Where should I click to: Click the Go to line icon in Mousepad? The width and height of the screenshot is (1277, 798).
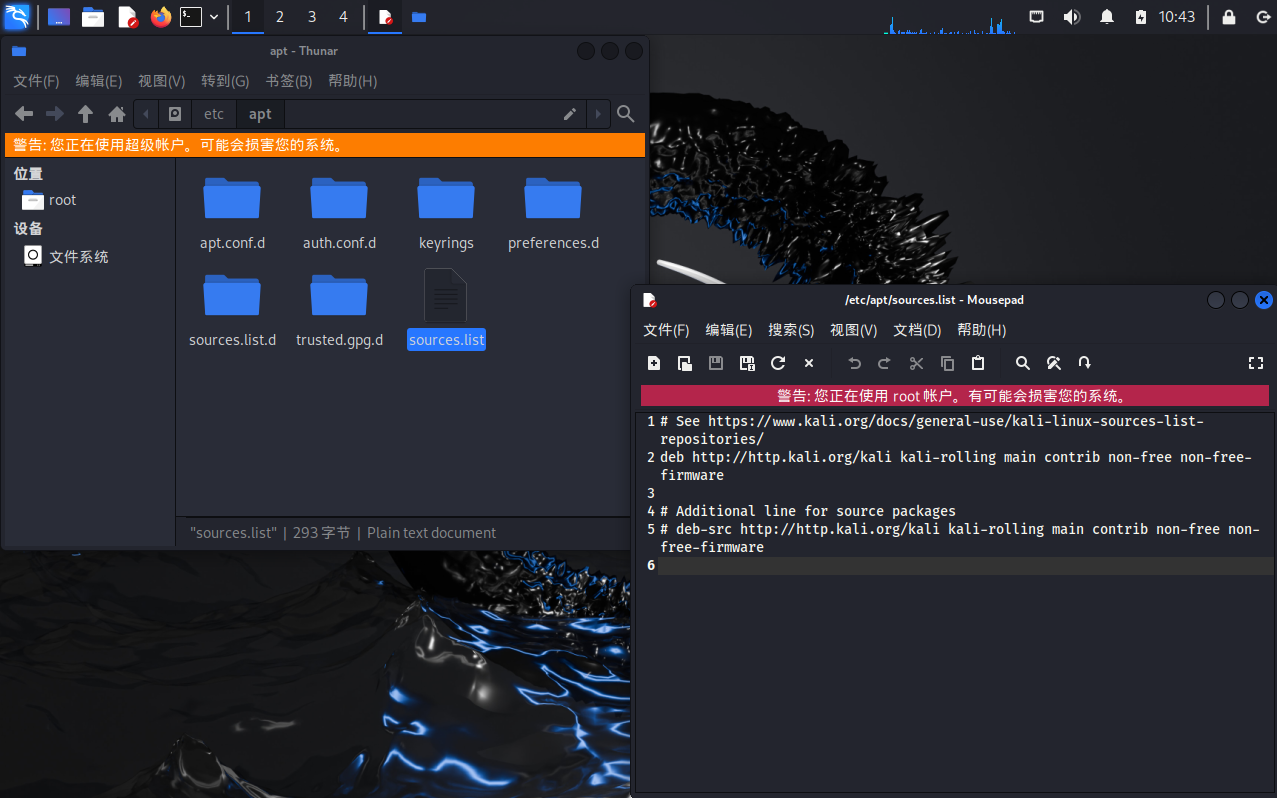click(x=1085, y=363)
